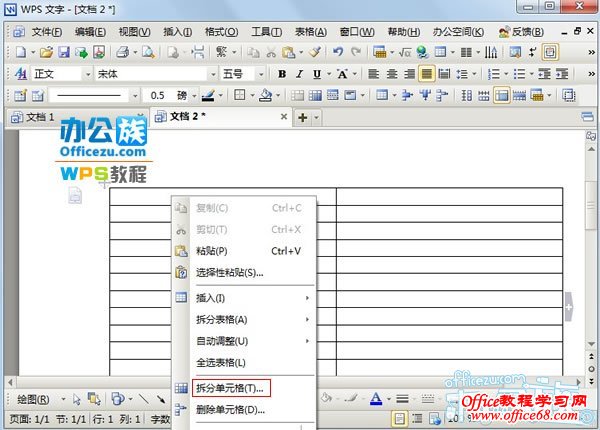Click the hyperlink globe icon

[x=422, y=52]
